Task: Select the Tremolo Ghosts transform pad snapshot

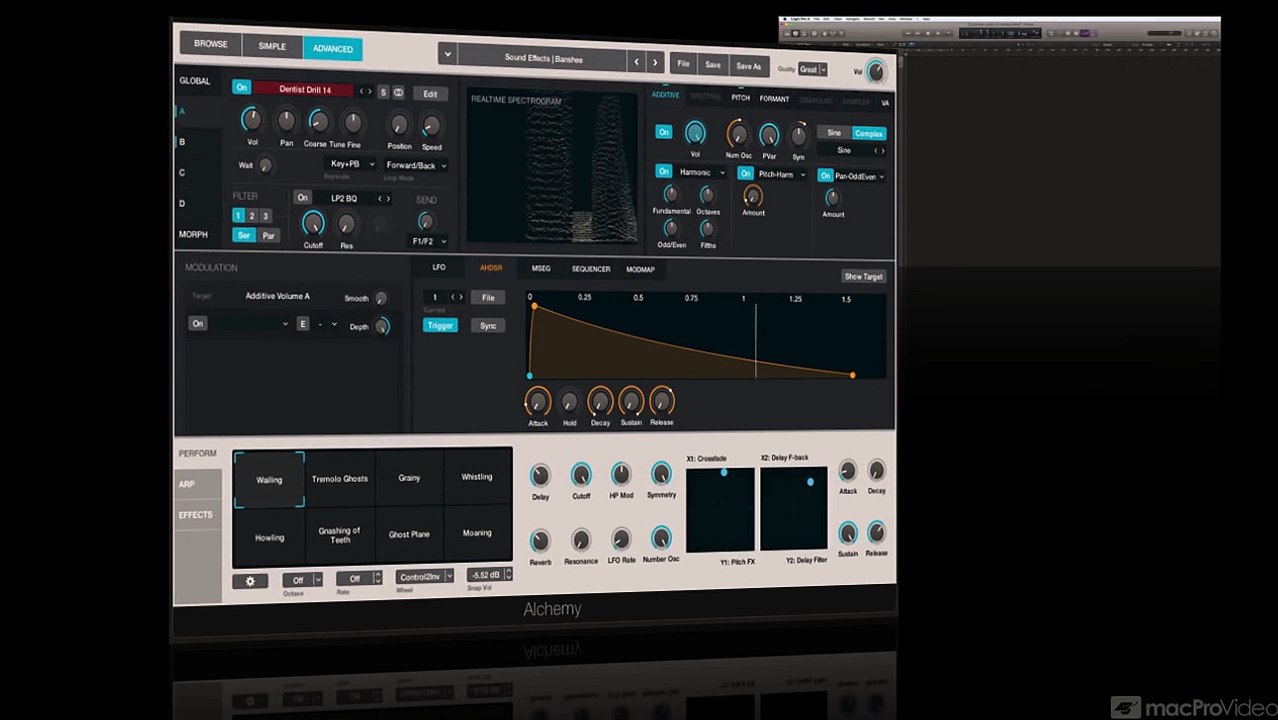Action: coord(340,479)
